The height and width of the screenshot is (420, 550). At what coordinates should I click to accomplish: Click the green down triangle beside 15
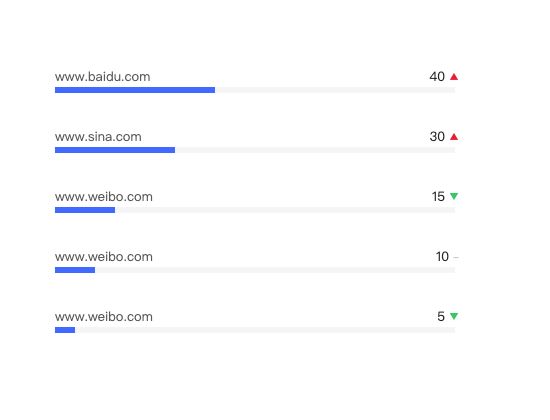tap(454, 196)
